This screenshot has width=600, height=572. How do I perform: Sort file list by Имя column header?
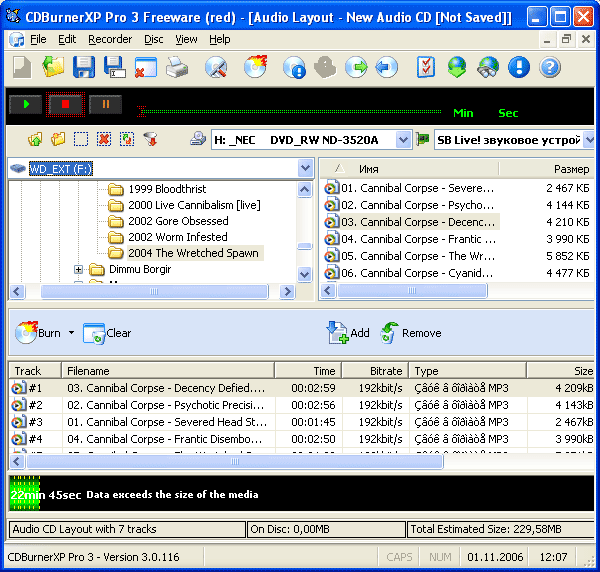(x=409, y=169)
